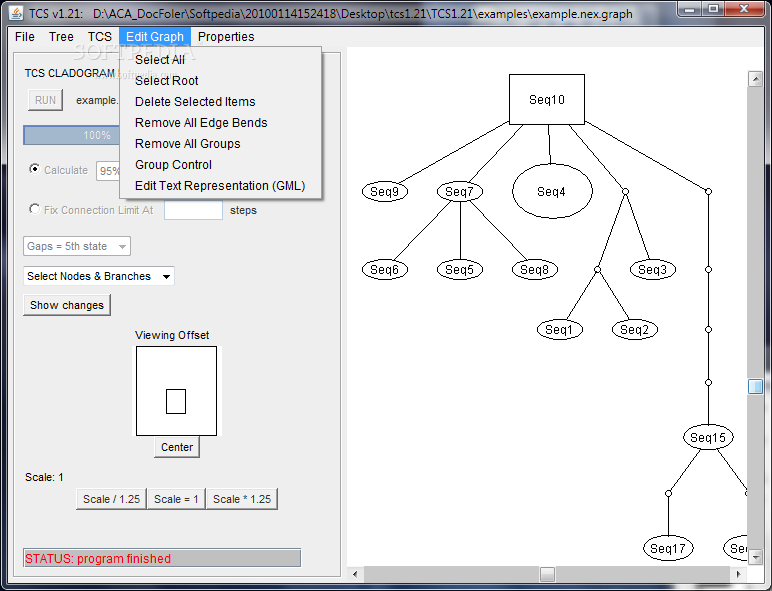Select the Seq9 node
The height and width of the screenshot is (591, 772).
tap(385, 192)
